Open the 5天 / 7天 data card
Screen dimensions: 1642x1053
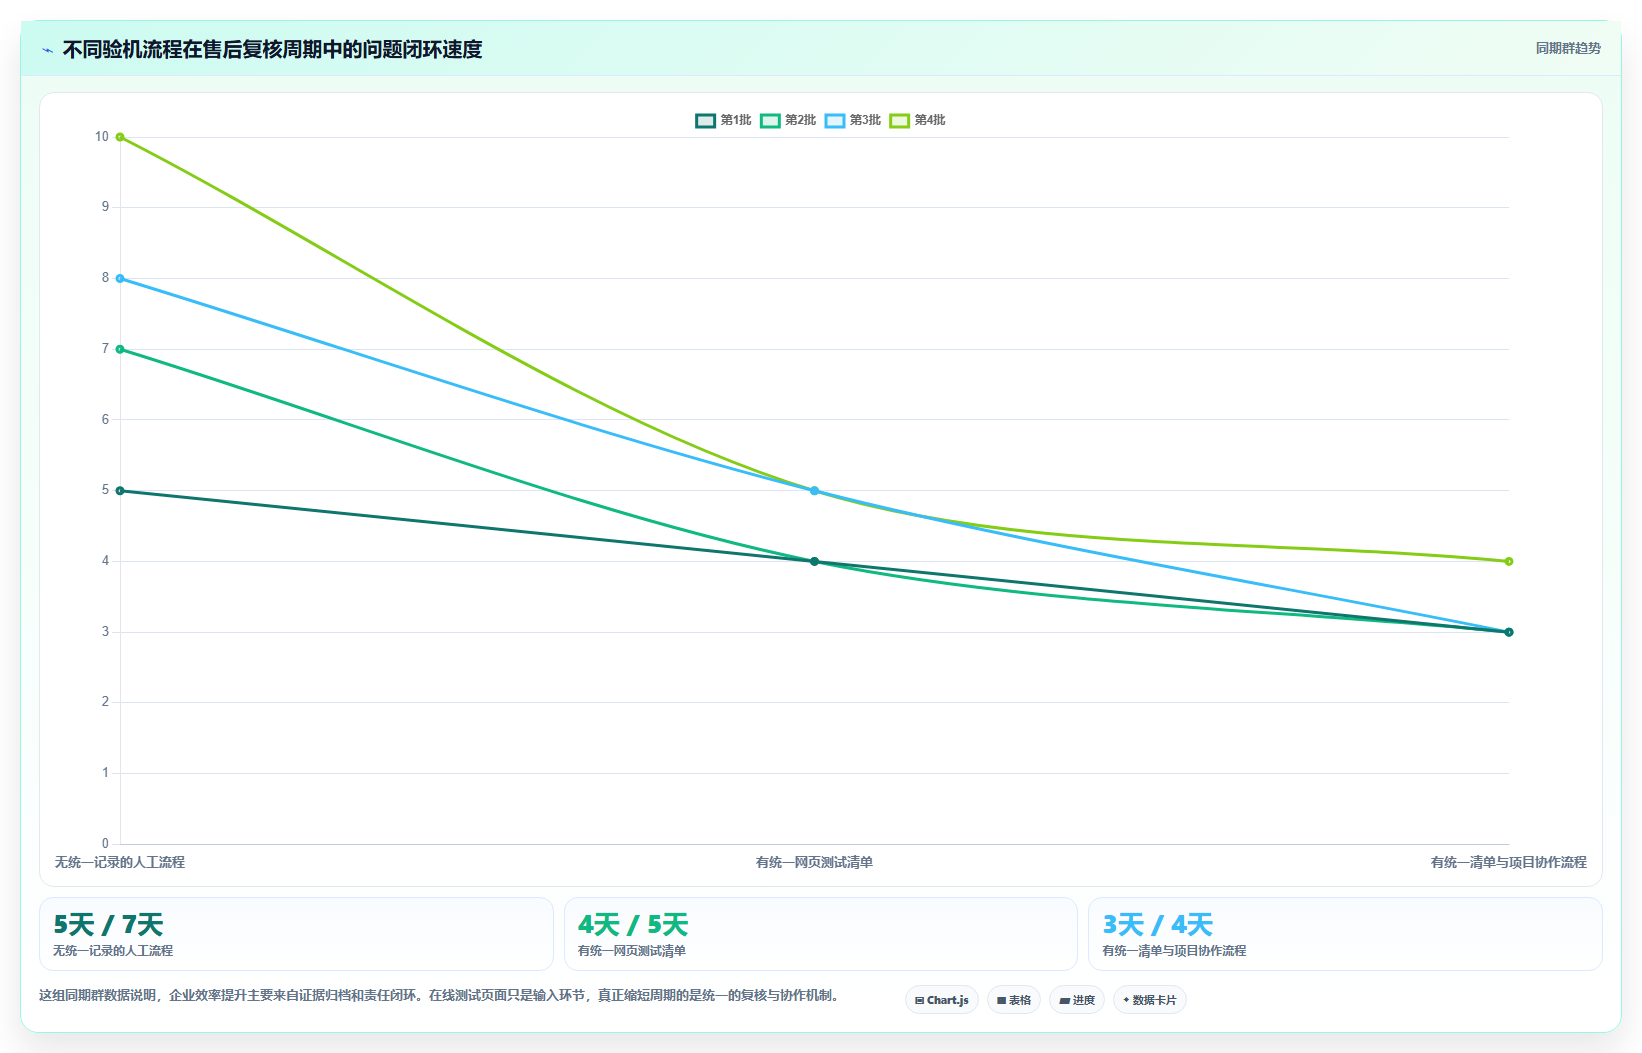pyautogui.click(x=296, y=934)
